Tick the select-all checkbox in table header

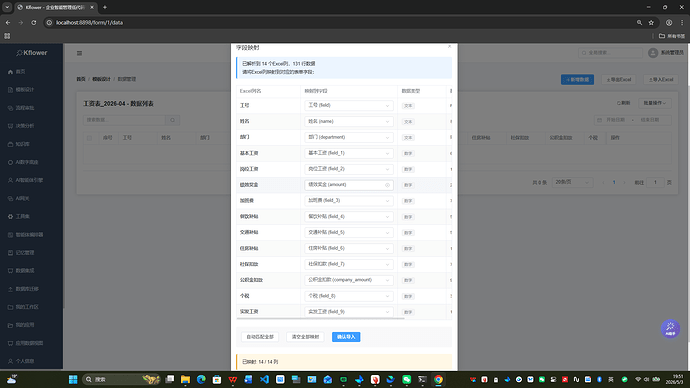pyautogui.click(x=89, y=138)
